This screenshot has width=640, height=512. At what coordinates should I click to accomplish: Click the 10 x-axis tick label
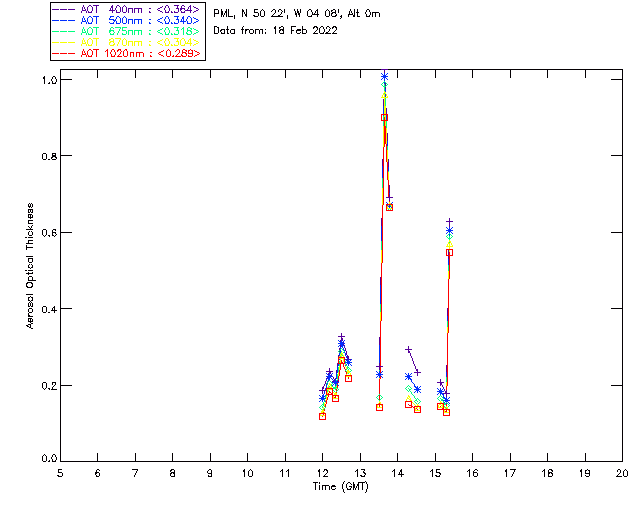tap(247, 473)
